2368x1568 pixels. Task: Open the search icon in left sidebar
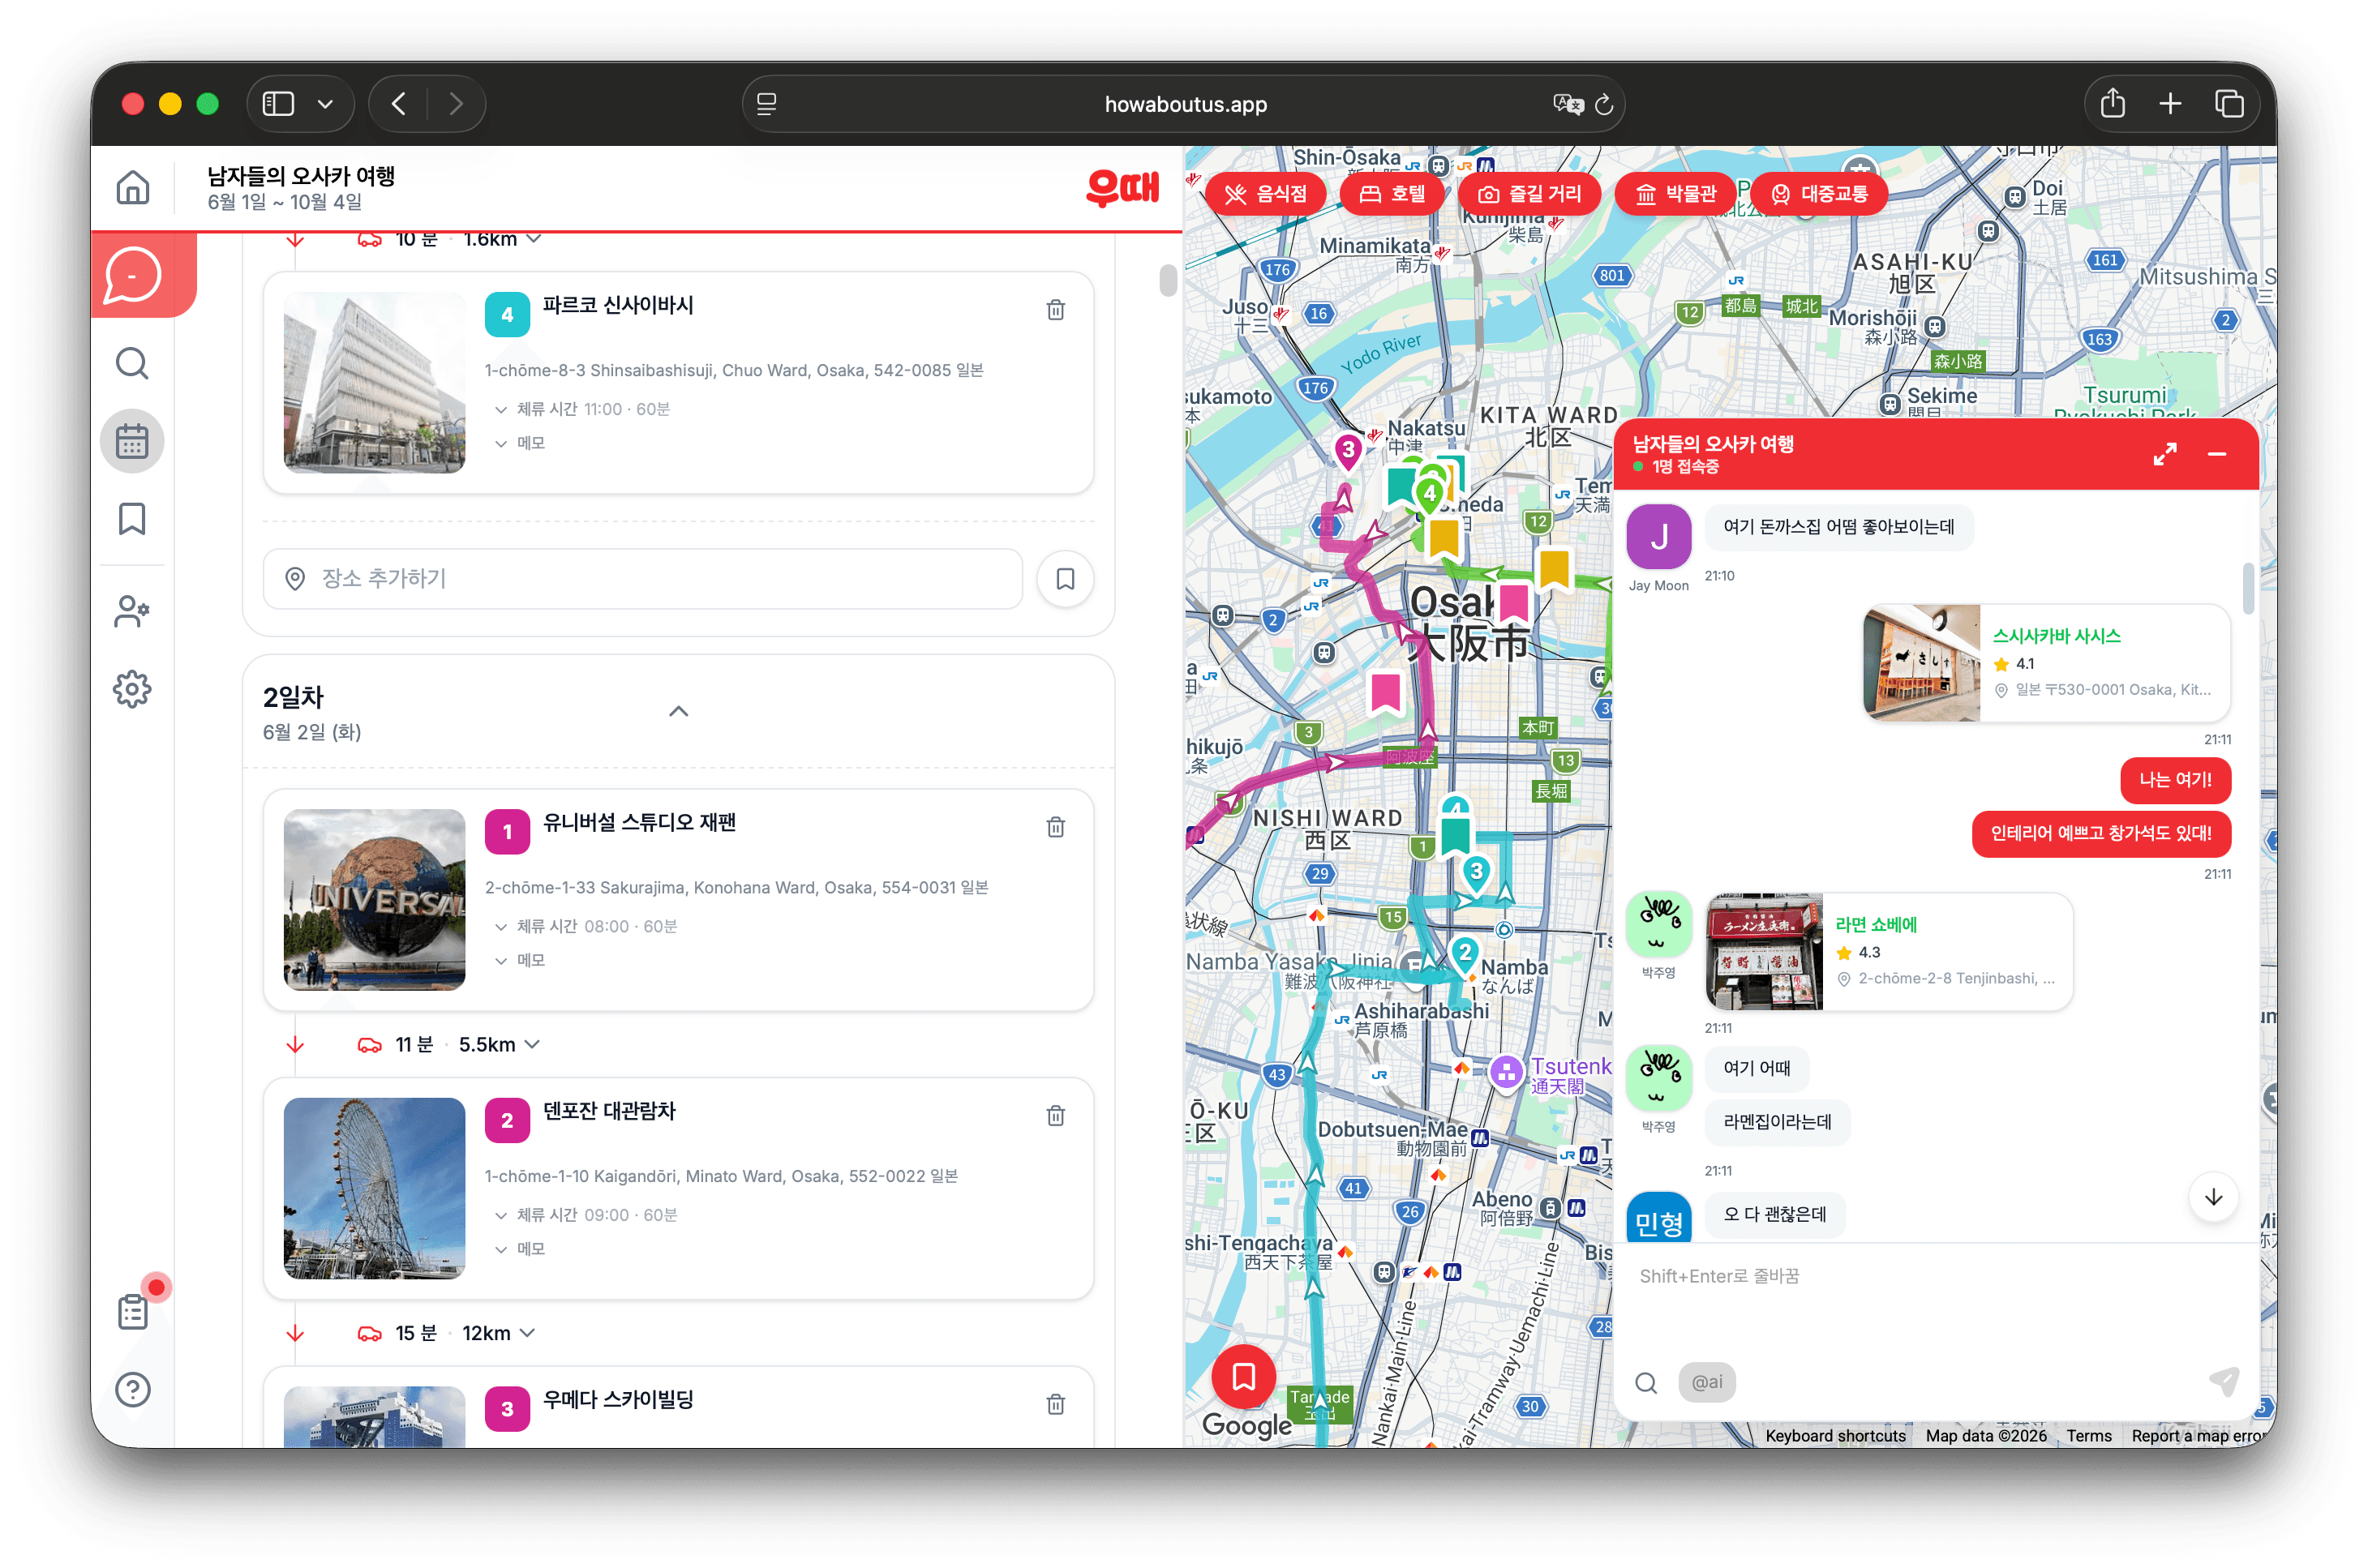[x=132, y=363]
